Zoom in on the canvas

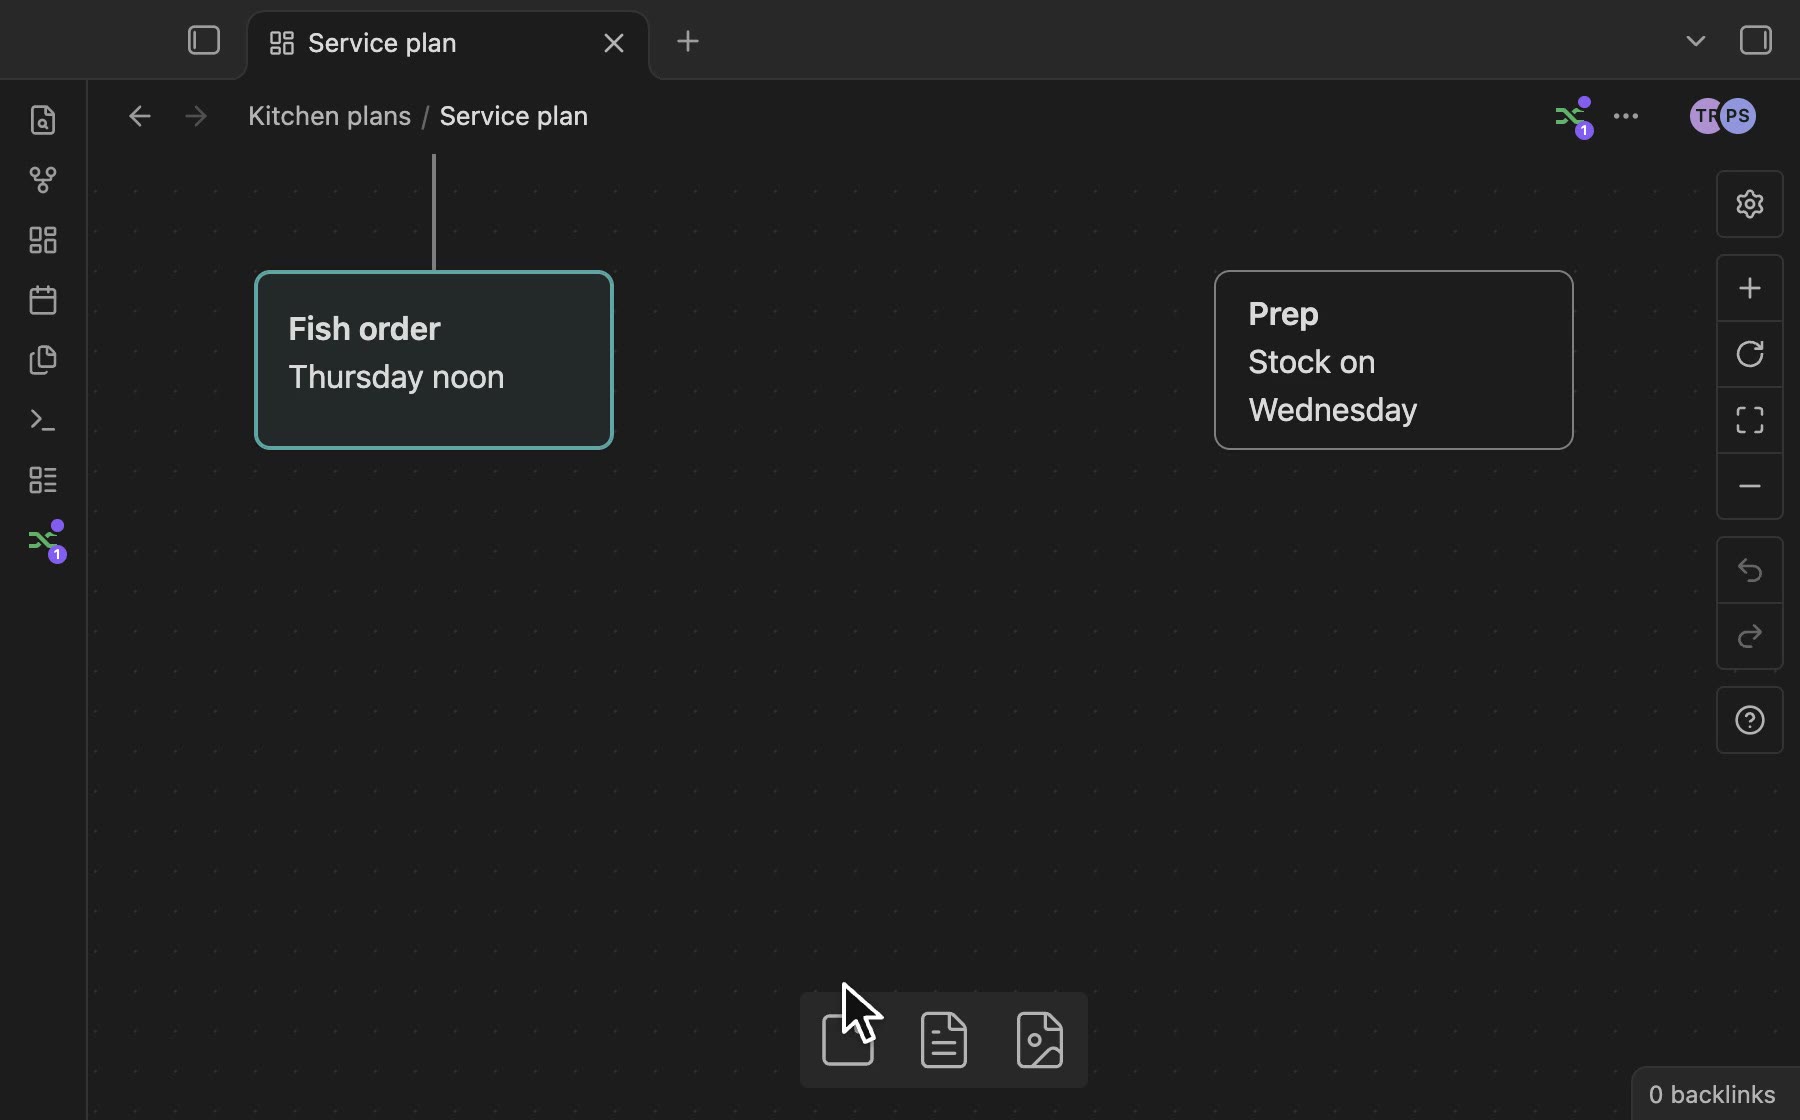(1750, 289)
